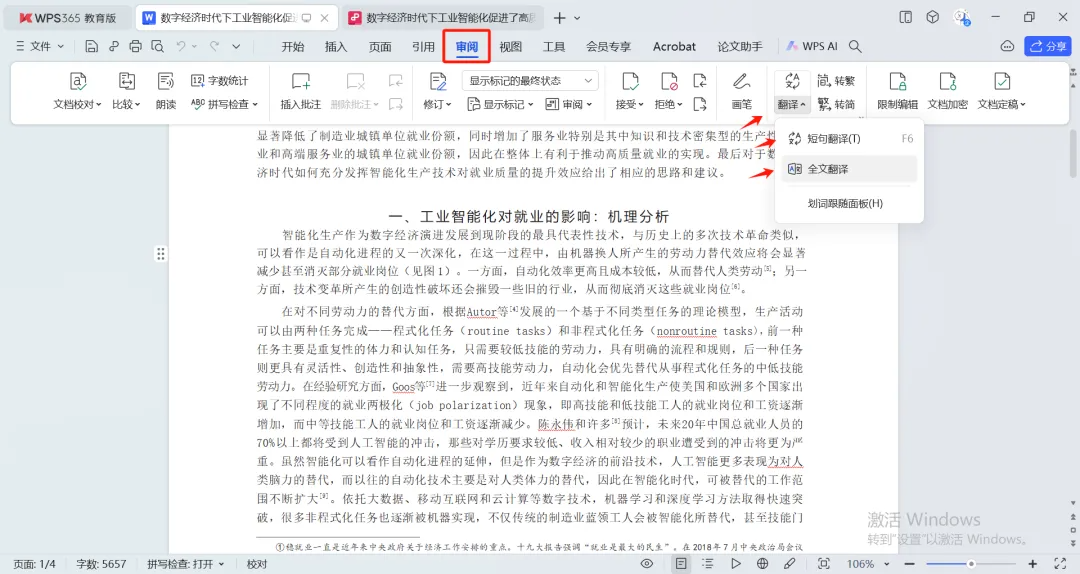Click the 限制编辑 restrict editing icon
This screenshot has width=1080, height=574.
[897, 90]
